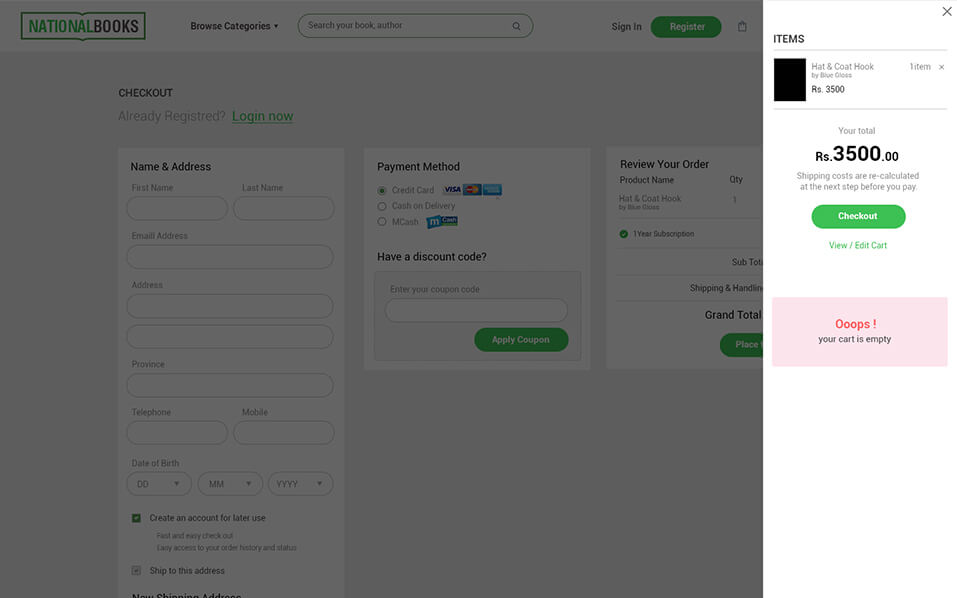Image resolution: width=957 pixels, height=598 pixels.
Task: Open the YYYY year dropdown
Action: pos(300,484)
